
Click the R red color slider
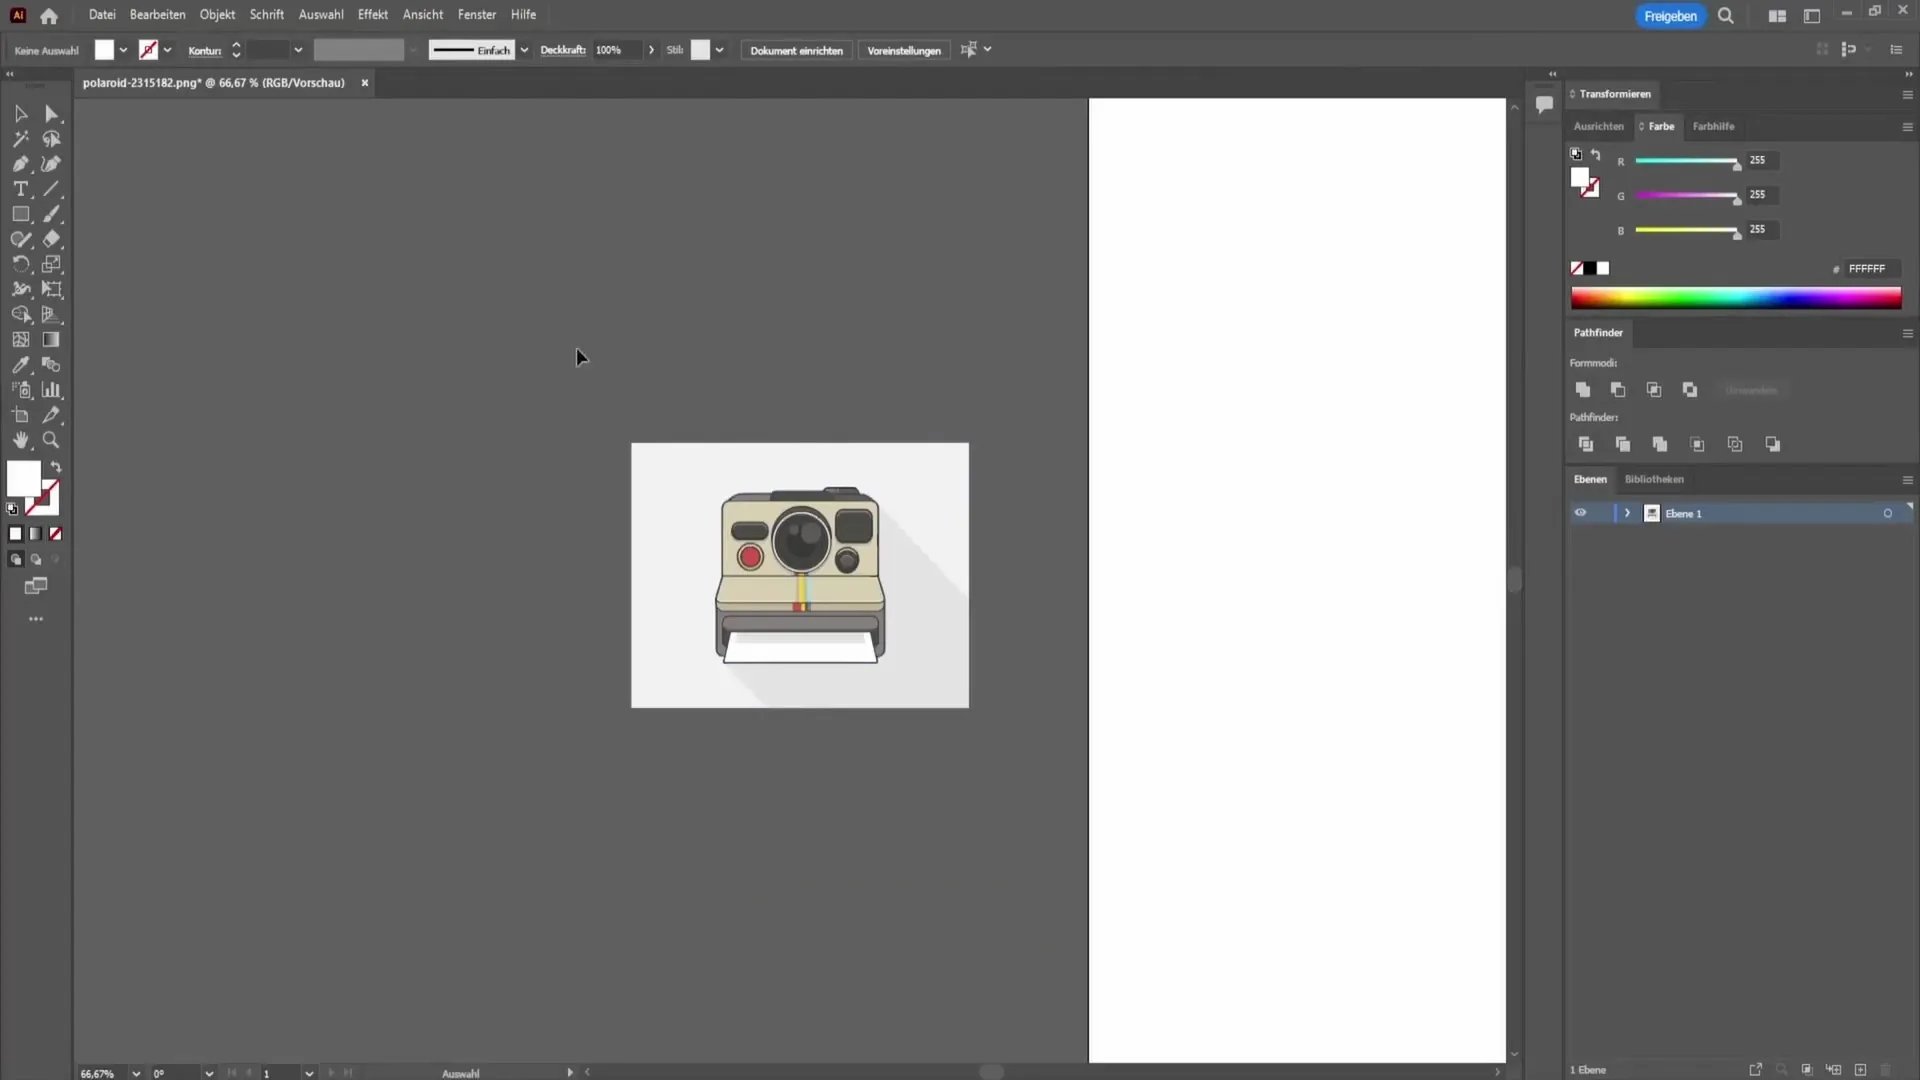coord(1687,161)
